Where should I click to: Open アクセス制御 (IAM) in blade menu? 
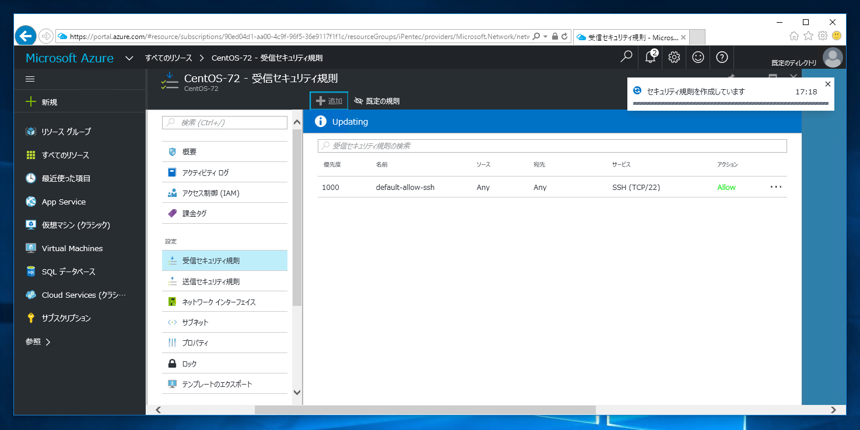click(x=225, y=193)
